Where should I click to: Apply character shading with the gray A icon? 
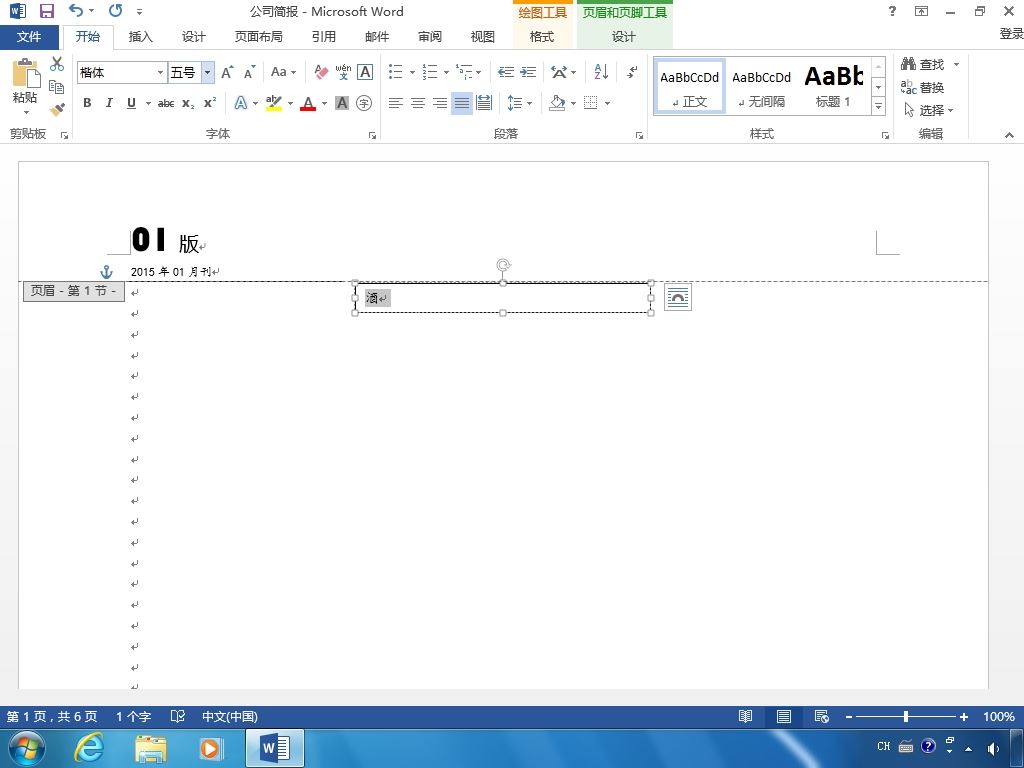[342, 103]
